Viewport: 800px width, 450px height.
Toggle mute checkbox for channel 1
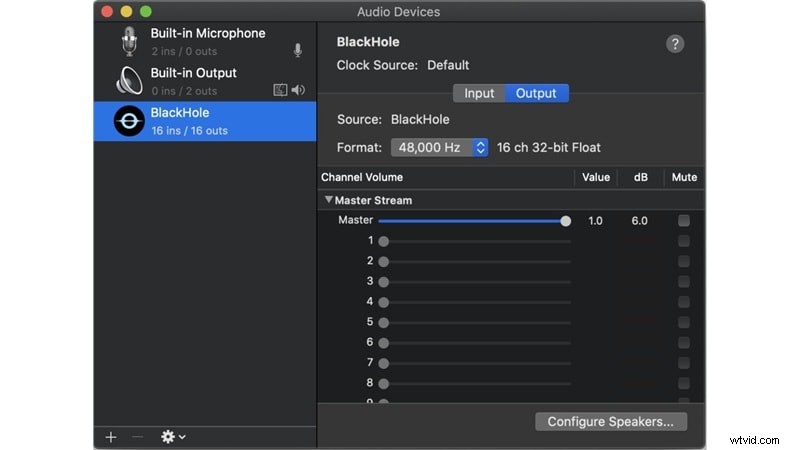point(684,241)
